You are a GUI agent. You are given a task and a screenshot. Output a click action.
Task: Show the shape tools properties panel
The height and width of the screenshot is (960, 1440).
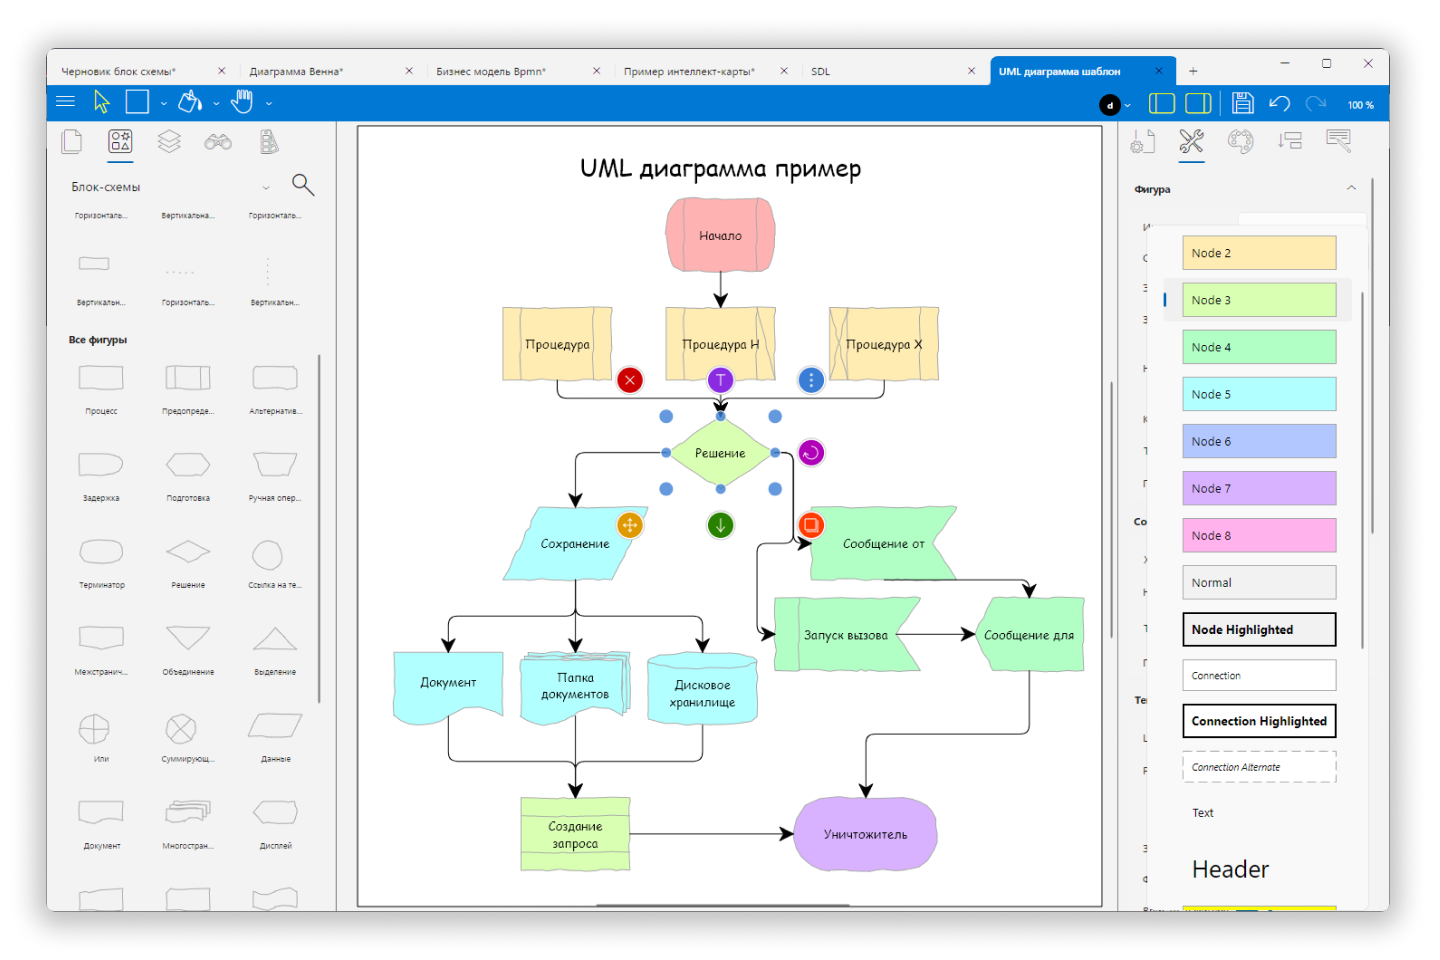[1191, 142]
